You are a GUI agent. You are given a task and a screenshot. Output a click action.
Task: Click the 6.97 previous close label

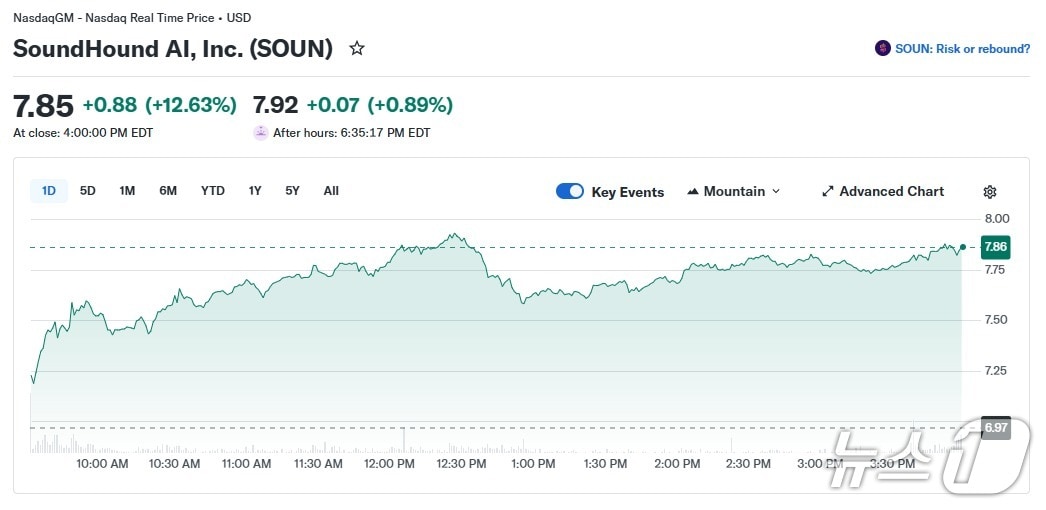[x=995, y=428]
